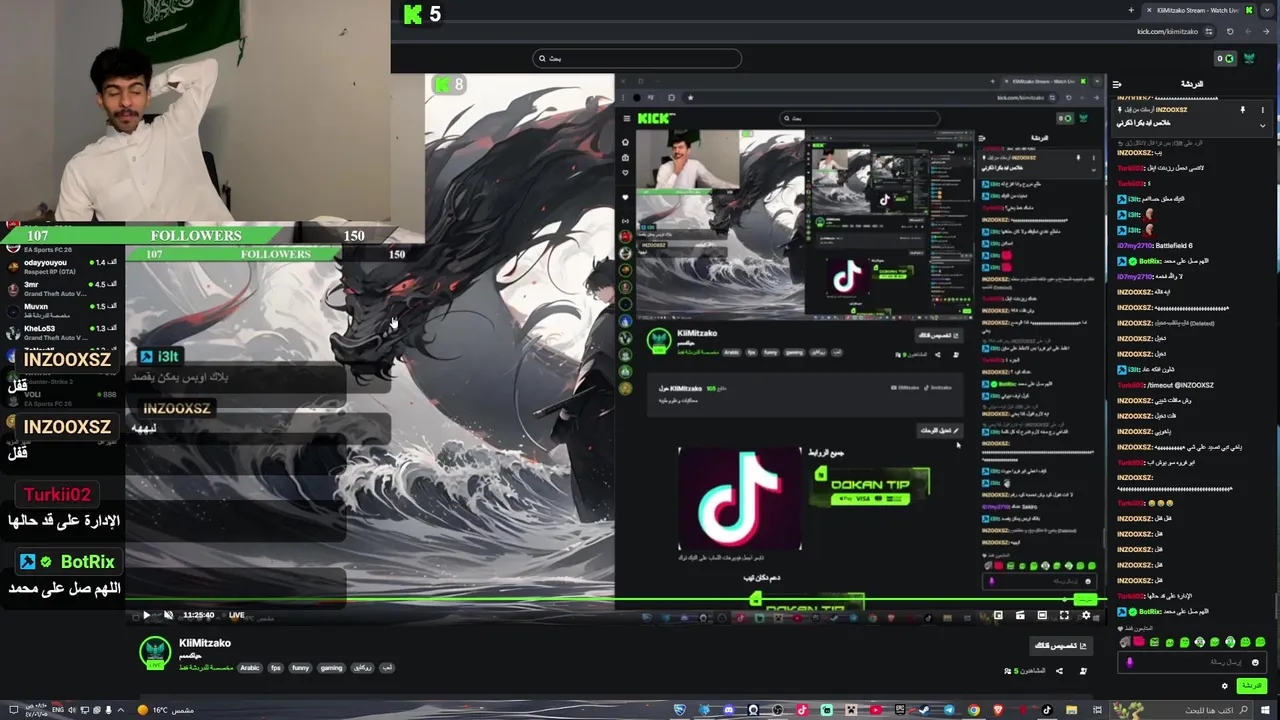This screenshot has height=720, width=1280.
Task: Click the Kick logo with 5 counter
Action: (x=422, y=14)
